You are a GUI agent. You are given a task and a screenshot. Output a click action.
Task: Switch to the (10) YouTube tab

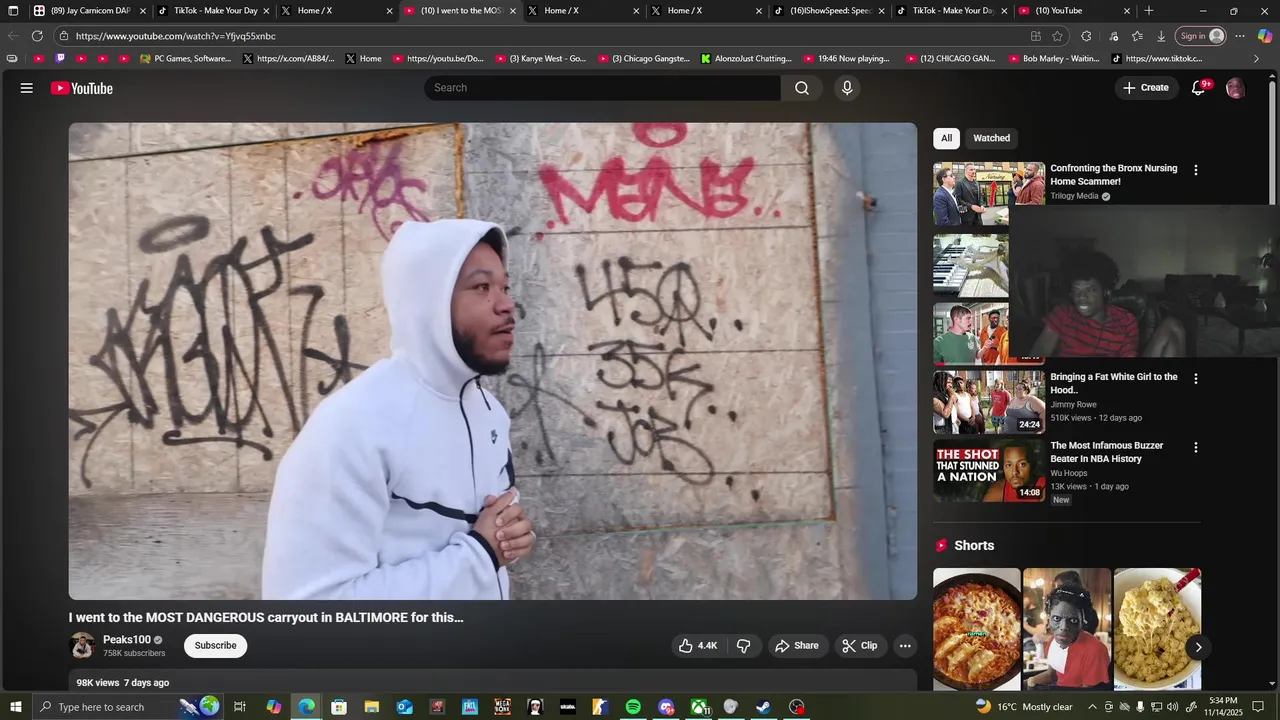click(x=1075, y=11)
